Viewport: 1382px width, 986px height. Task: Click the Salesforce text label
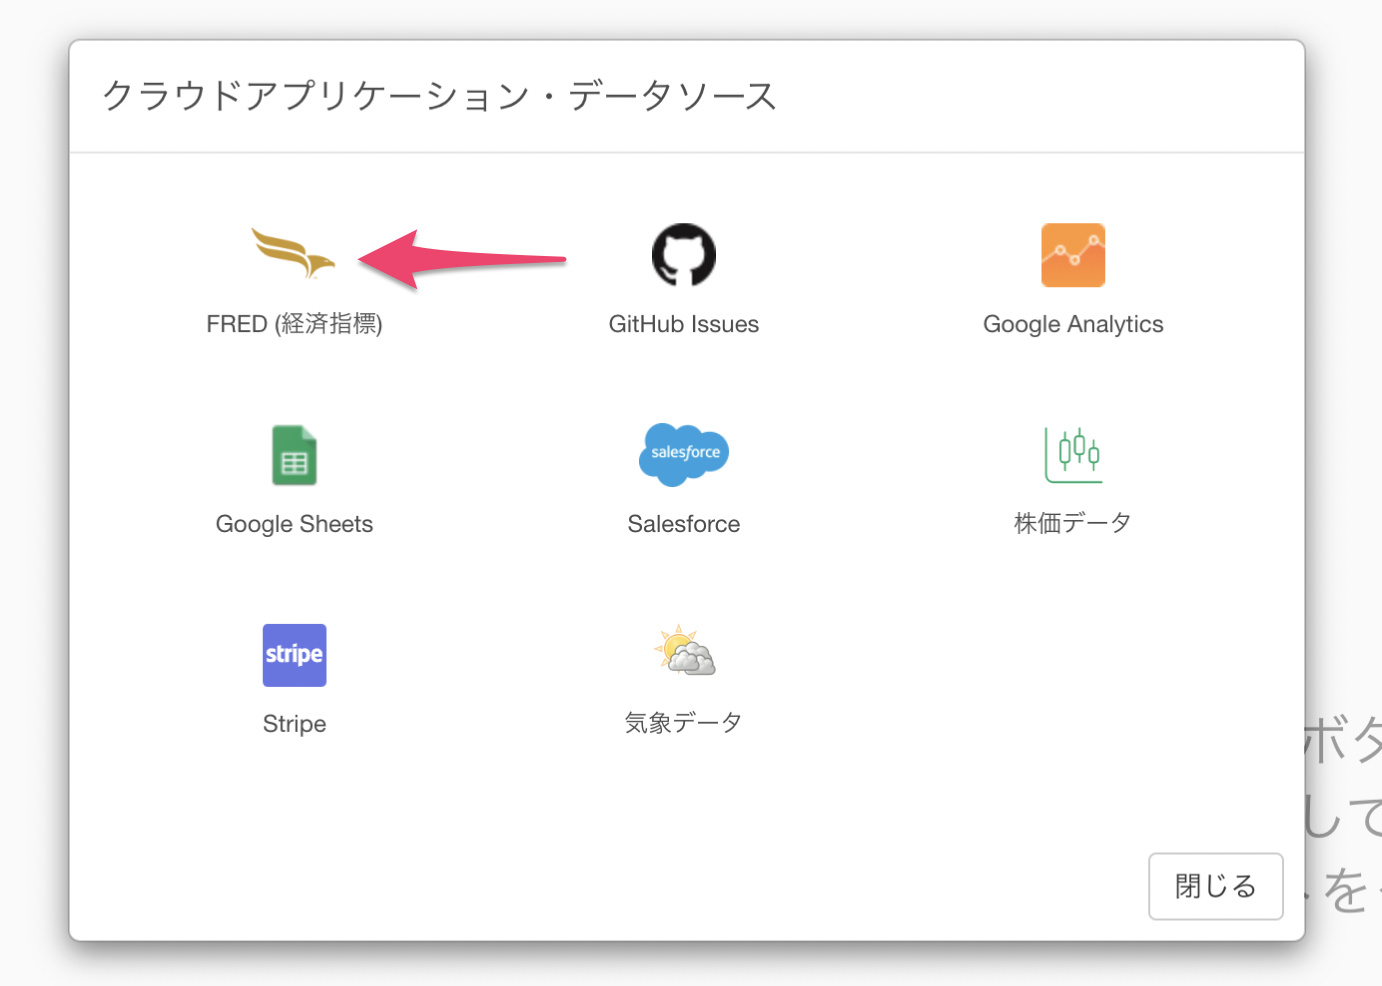684,524
